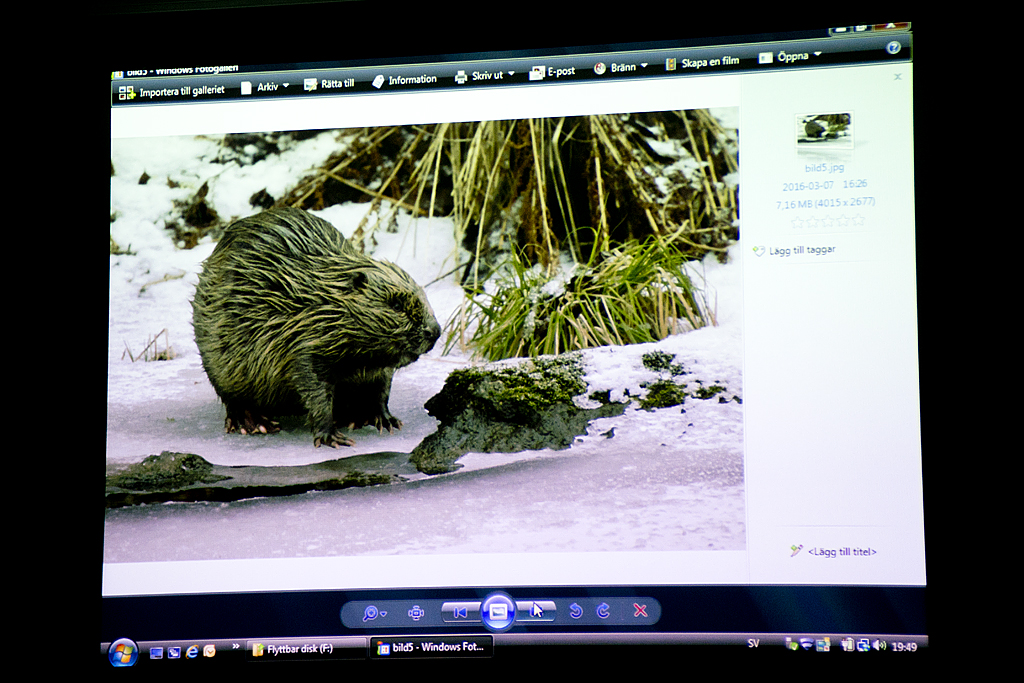This screenshot has height=683, width=1024.
Task: Click the beaver photo in the viewer
Action: 424,333
